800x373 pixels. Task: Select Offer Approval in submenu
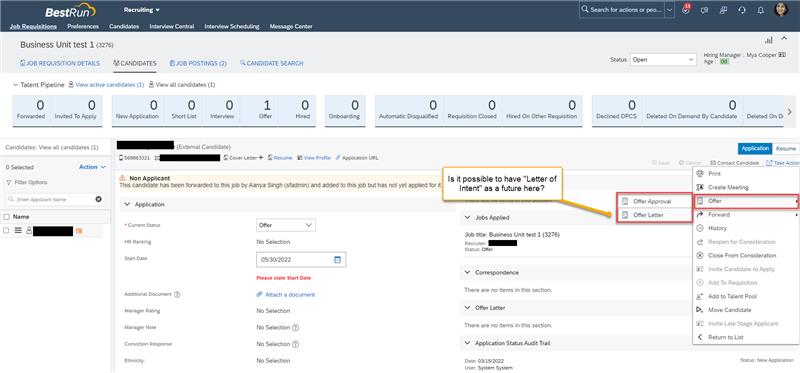[x=654, y=202]
